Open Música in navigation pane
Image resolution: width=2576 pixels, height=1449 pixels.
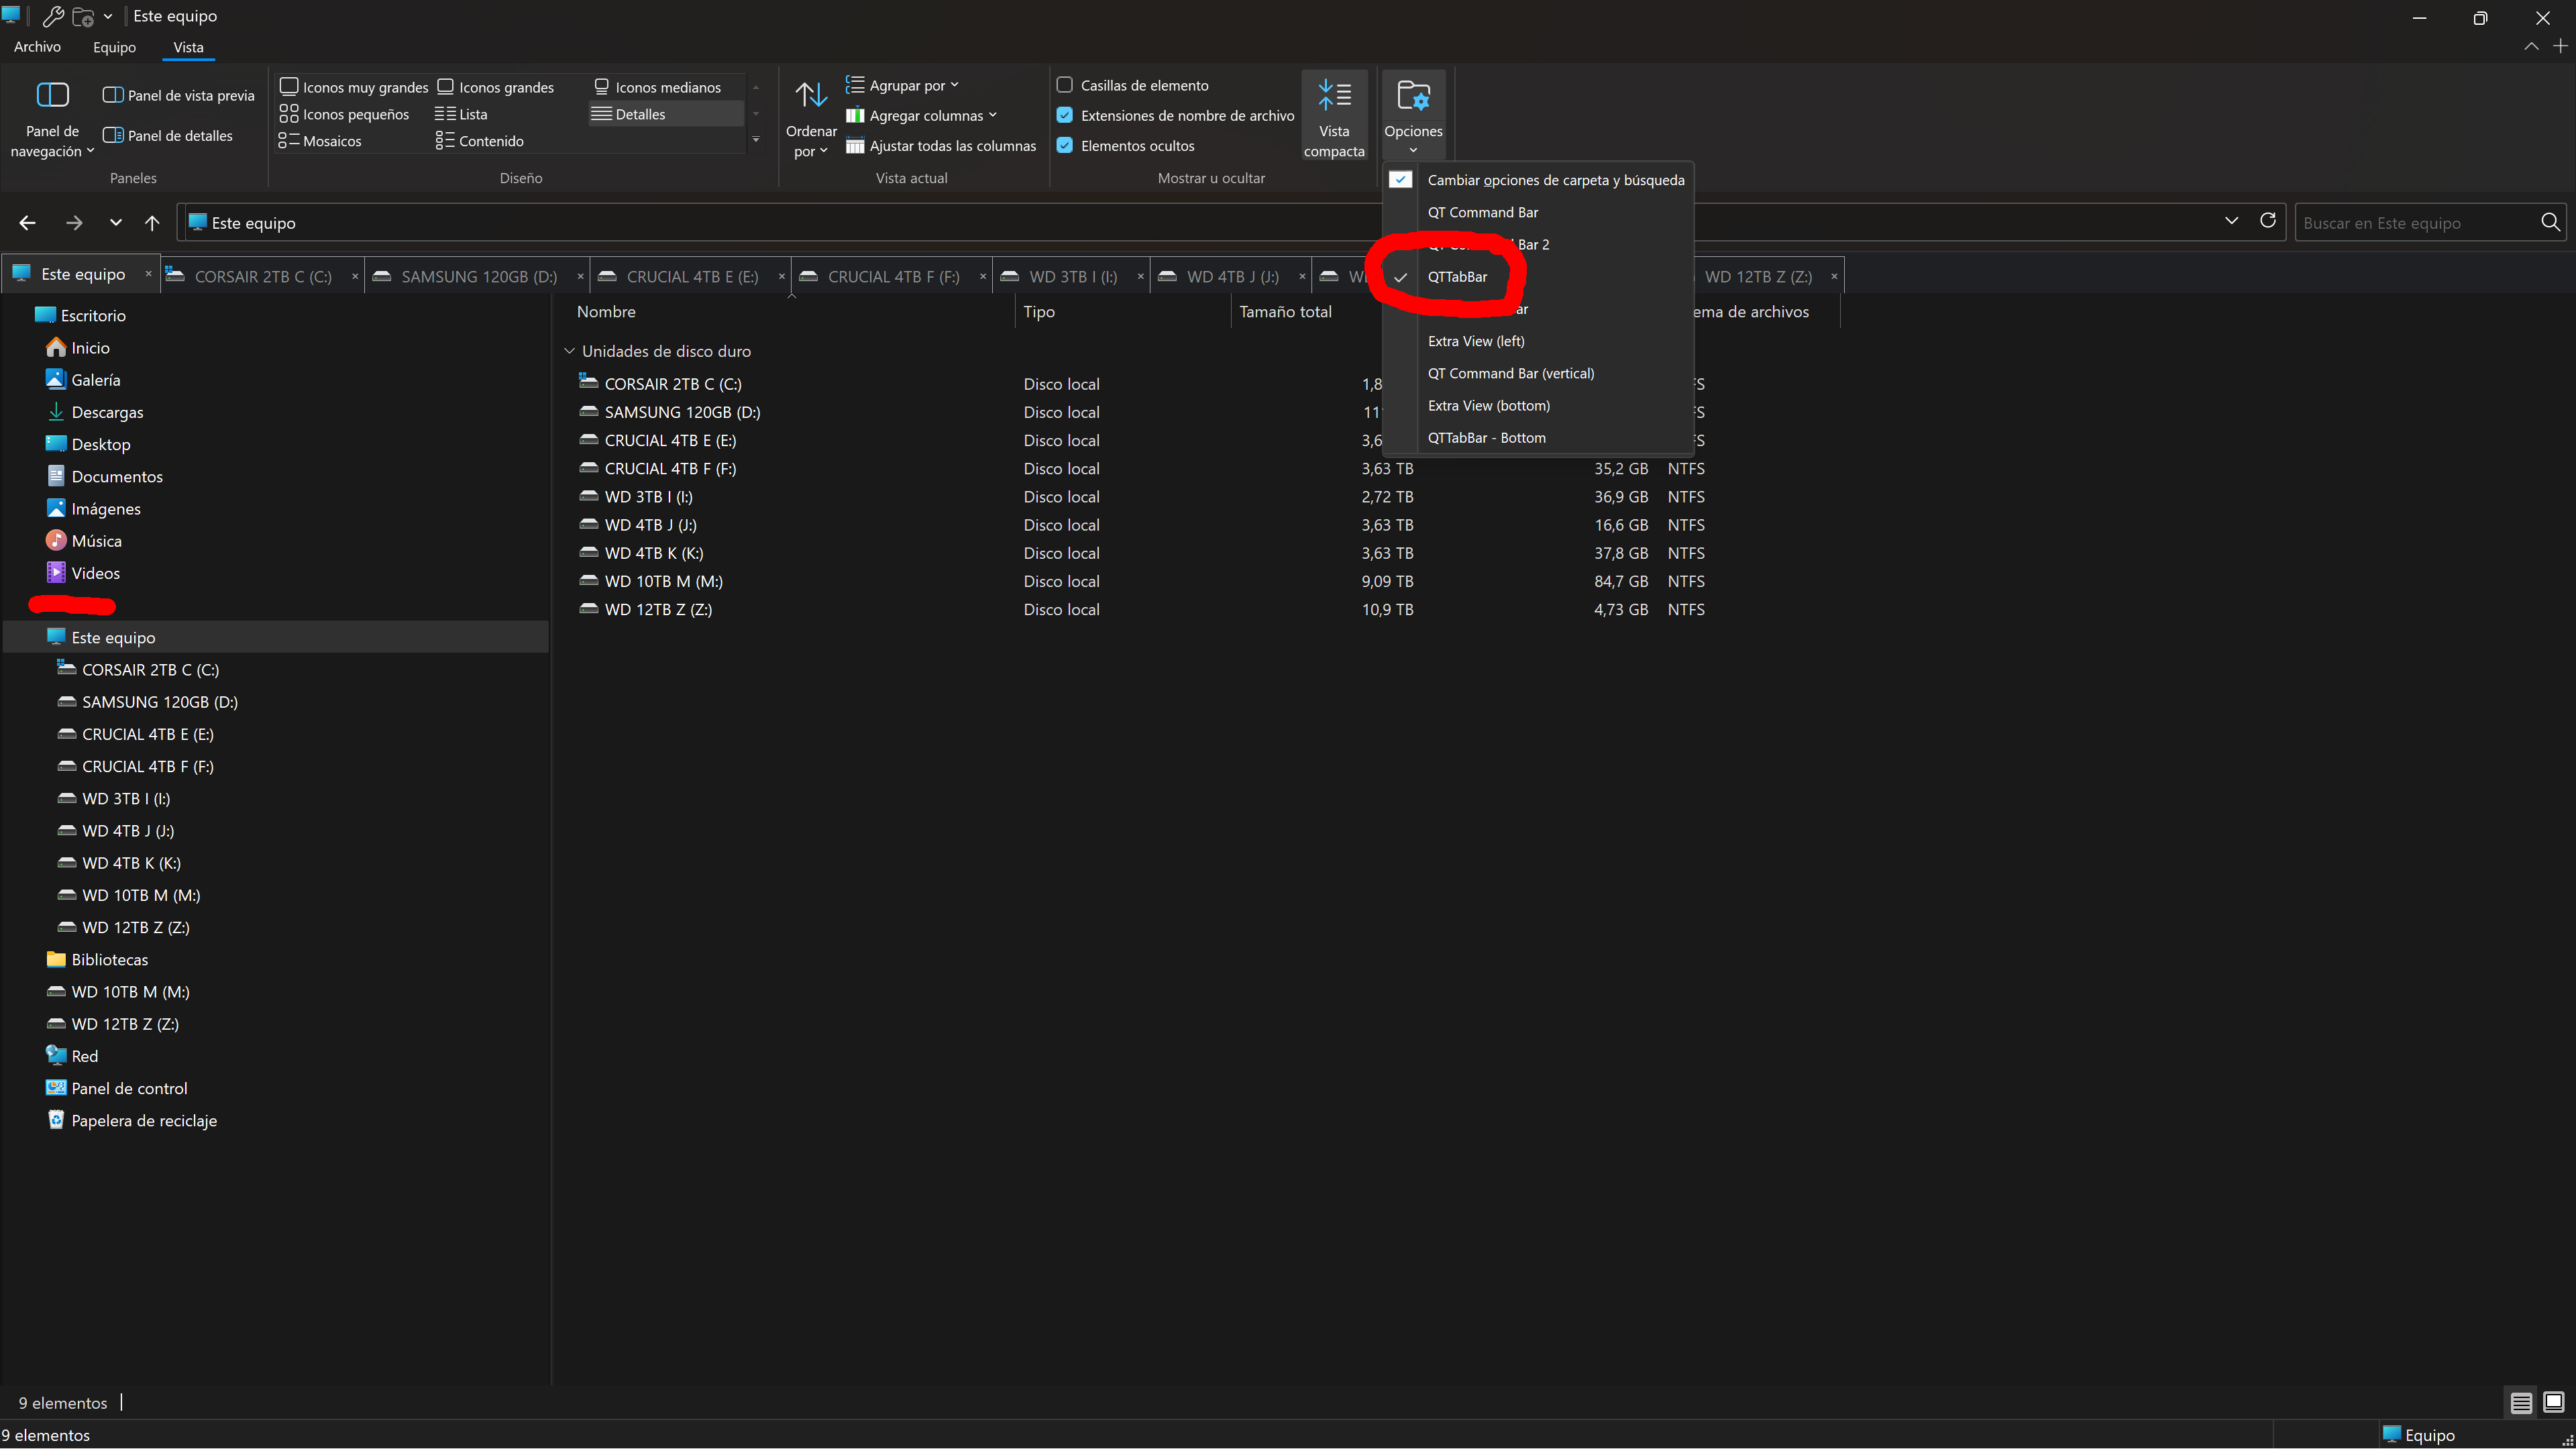click(x=96, y=541)
